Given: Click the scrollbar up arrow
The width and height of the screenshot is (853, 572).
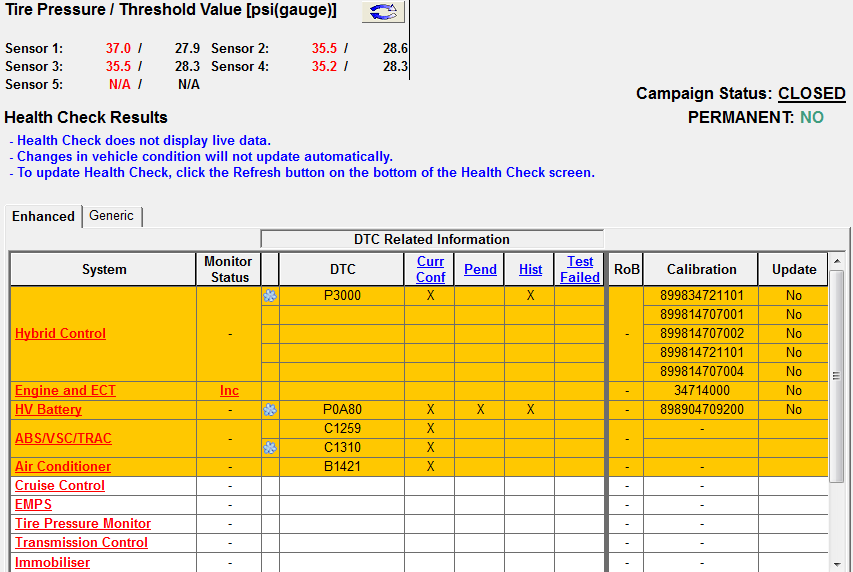Looking at the screenshot, I should point(837,279).
